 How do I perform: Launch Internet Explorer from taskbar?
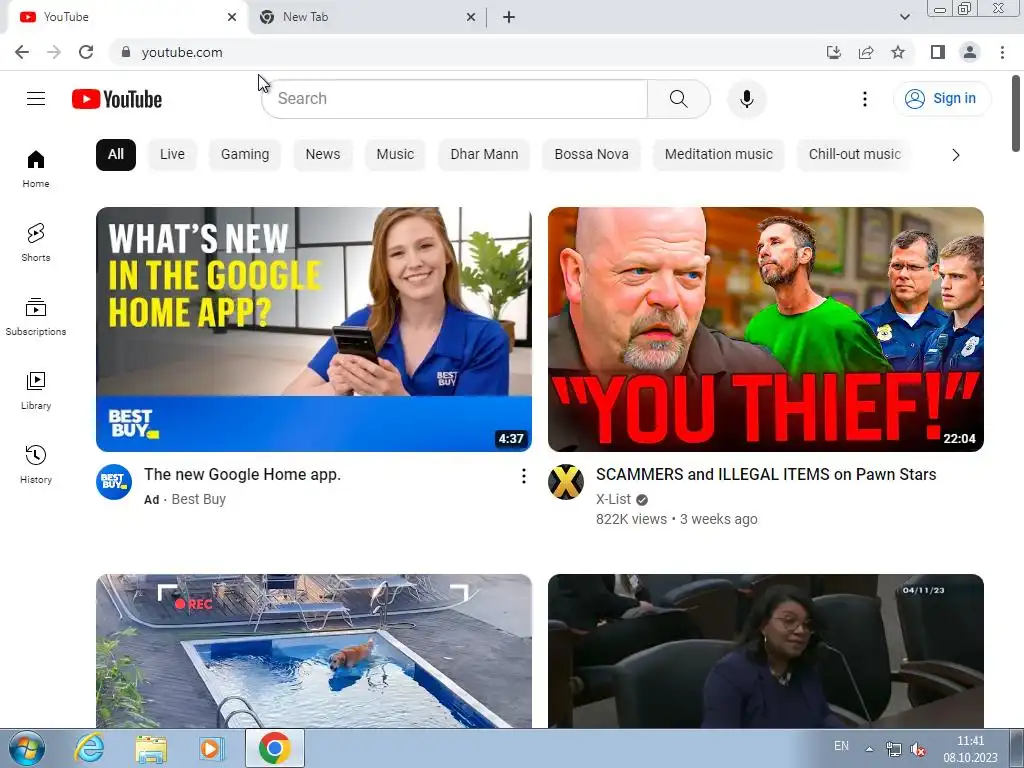coord(89,748)
